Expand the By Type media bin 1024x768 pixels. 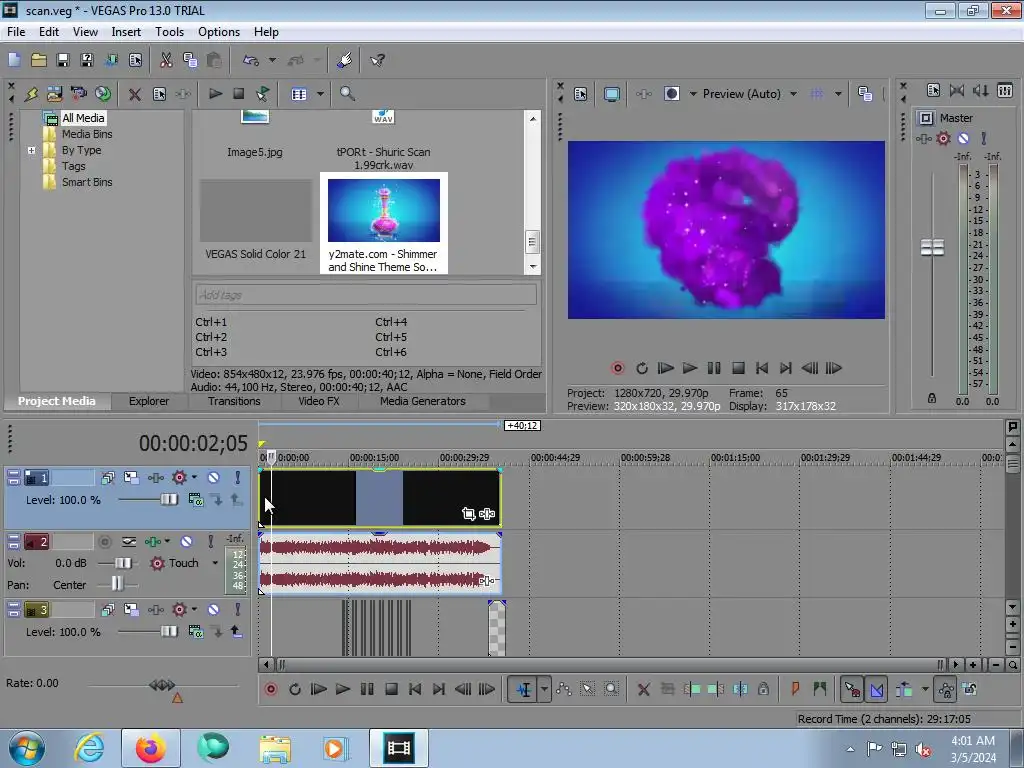pyautogui.click(x=31, y=150)
